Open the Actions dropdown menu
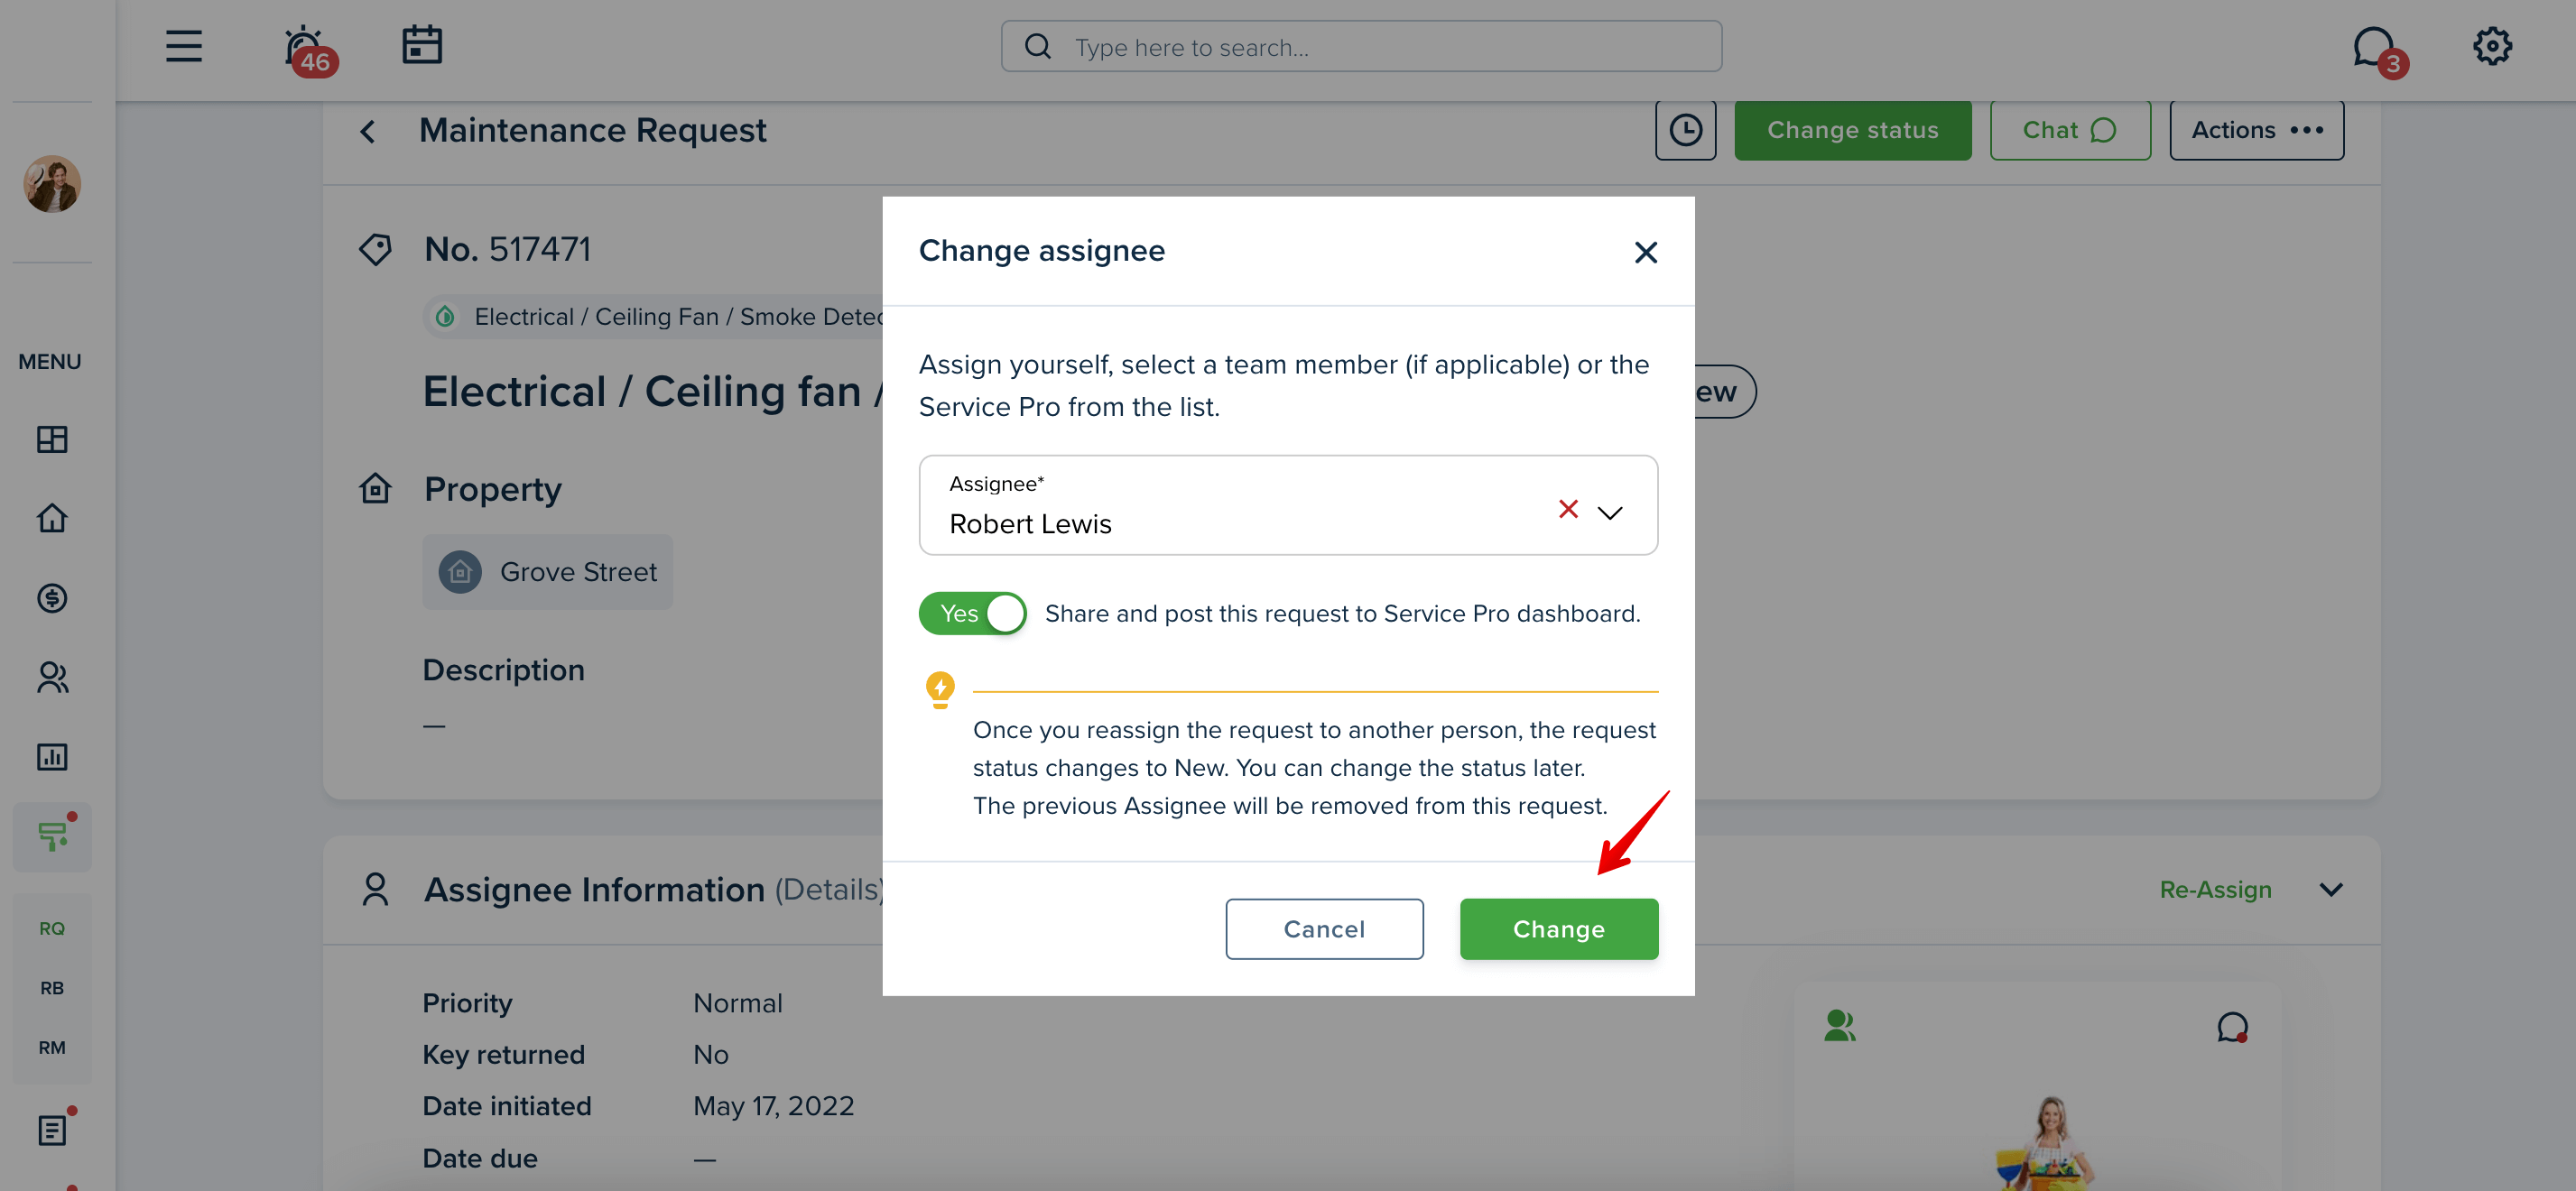 tap(2256, 130)
